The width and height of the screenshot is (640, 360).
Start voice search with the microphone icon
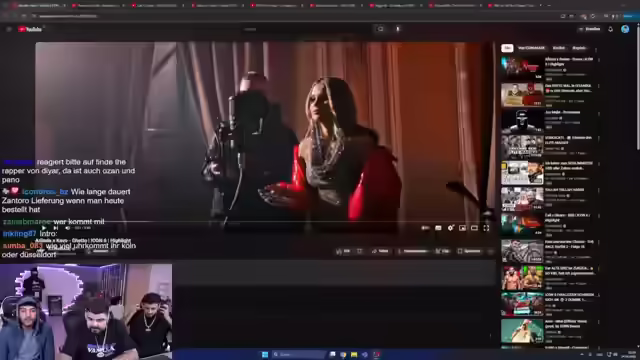(x=398, y=29)
